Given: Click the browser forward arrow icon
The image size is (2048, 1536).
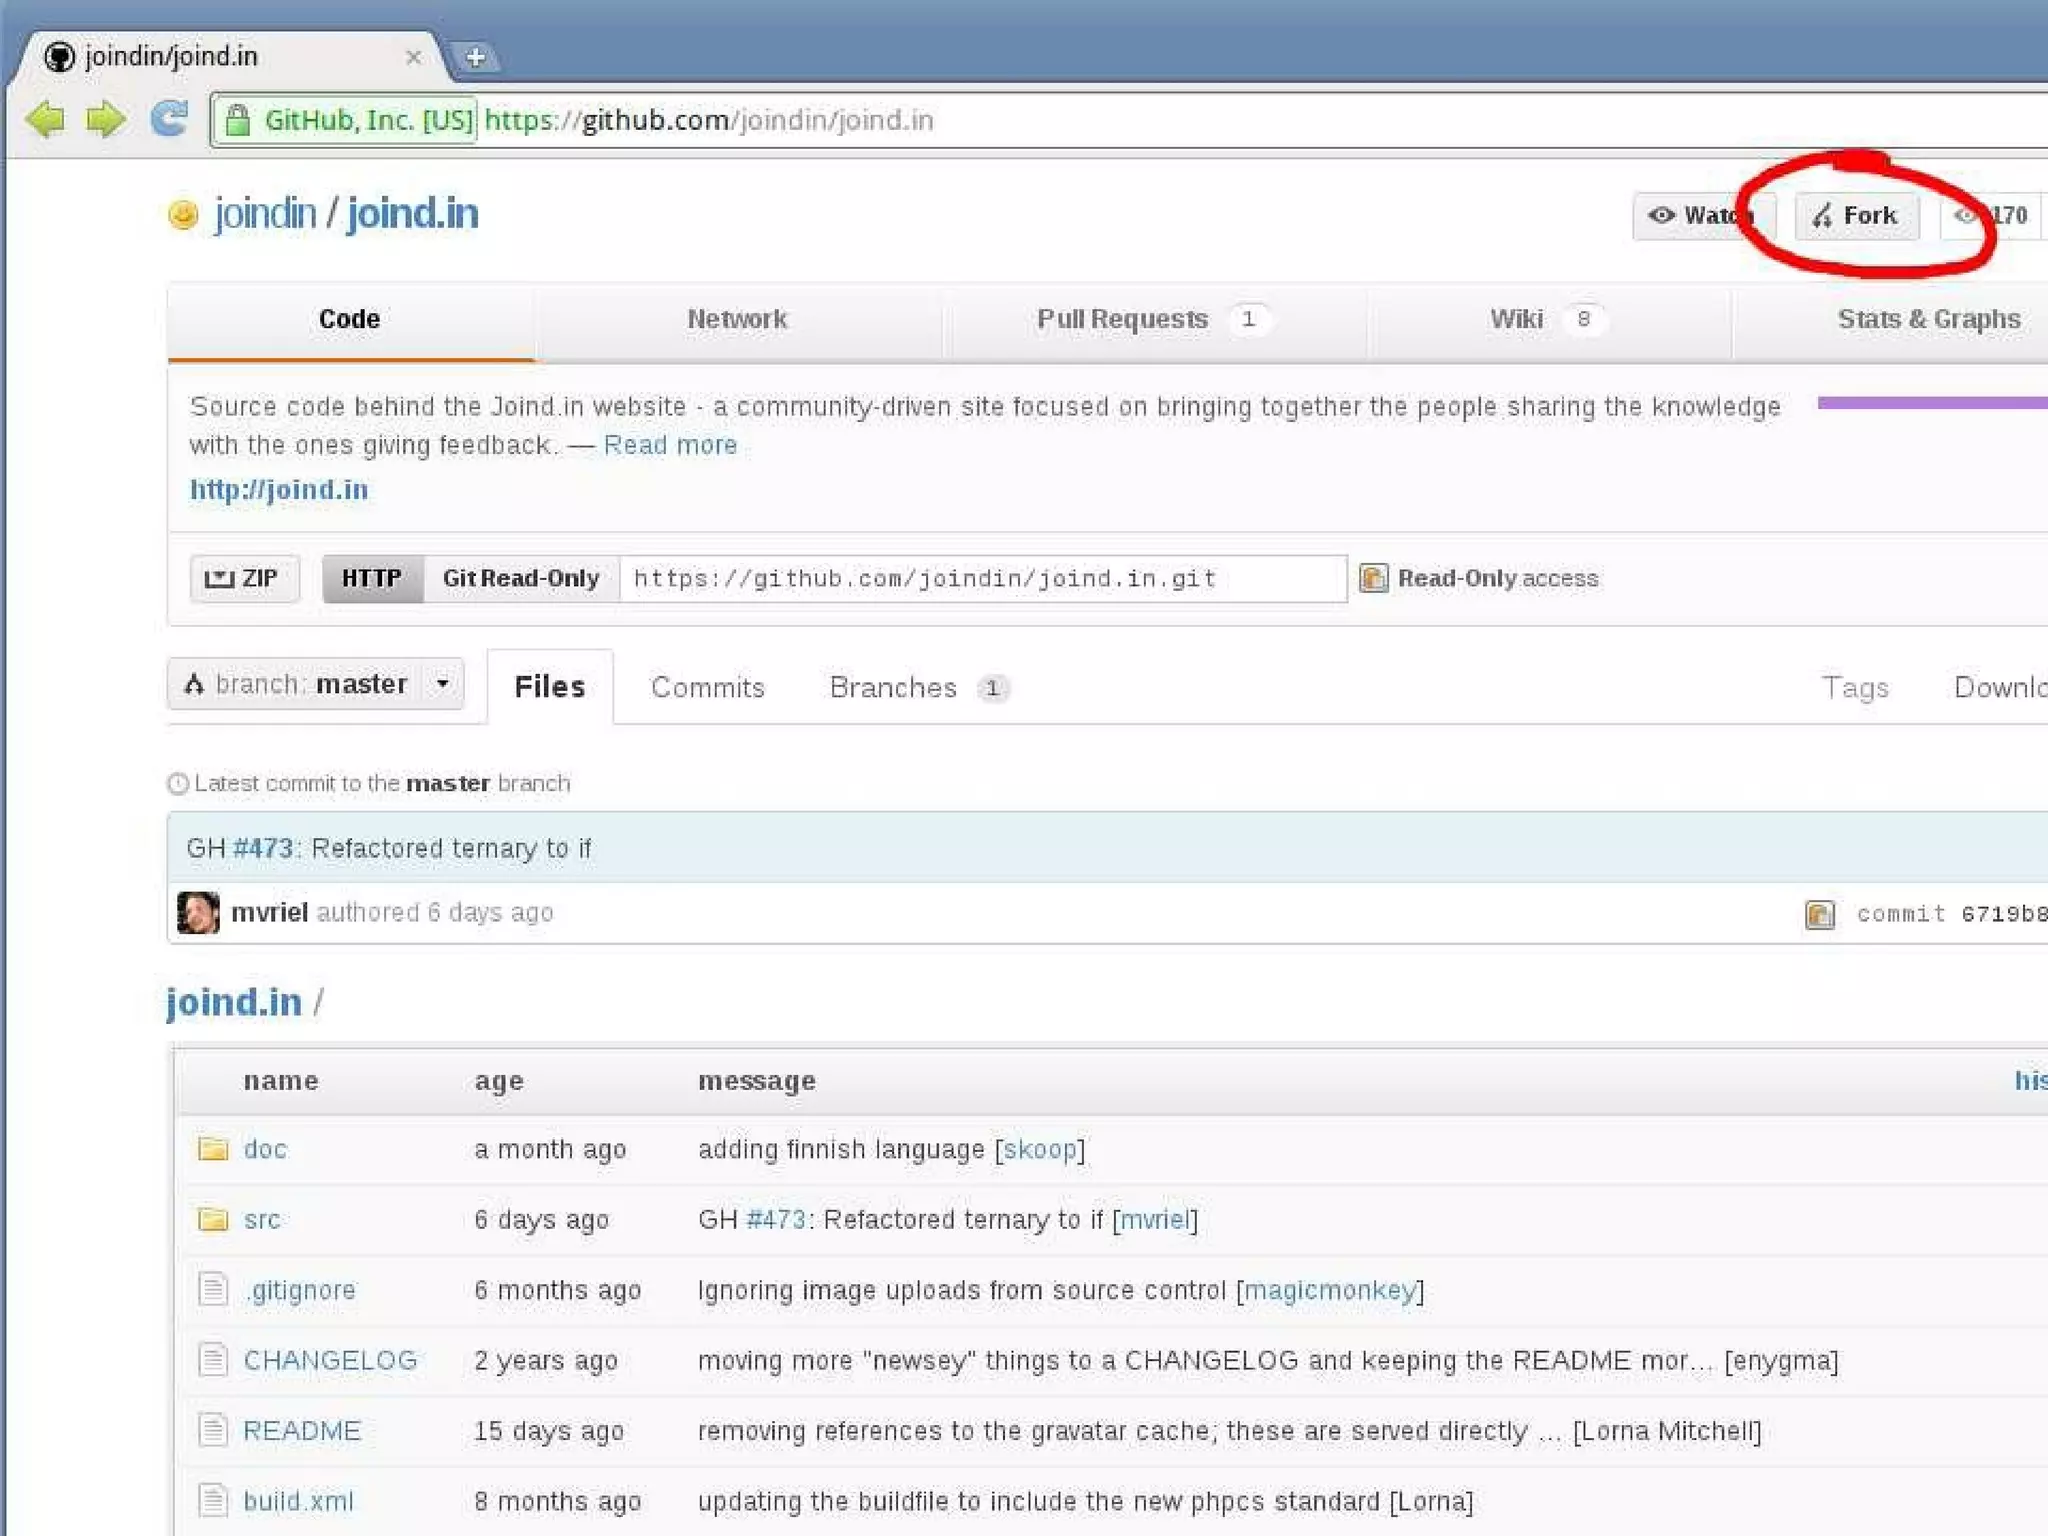Looking at the screenshot, I should point(105,119).
